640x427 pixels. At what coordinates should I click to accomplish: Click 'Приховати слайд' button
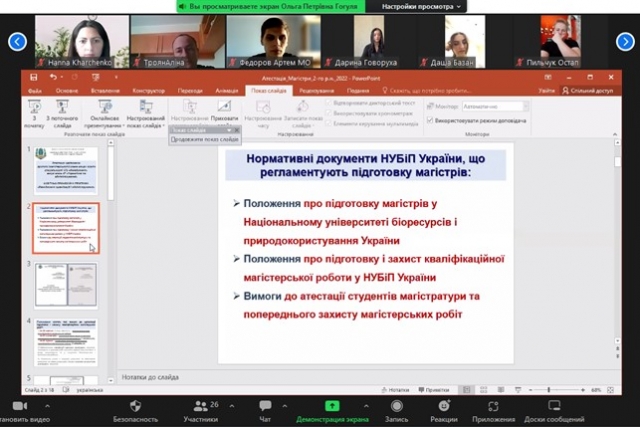pyautogui.click(x=224, y=111)
